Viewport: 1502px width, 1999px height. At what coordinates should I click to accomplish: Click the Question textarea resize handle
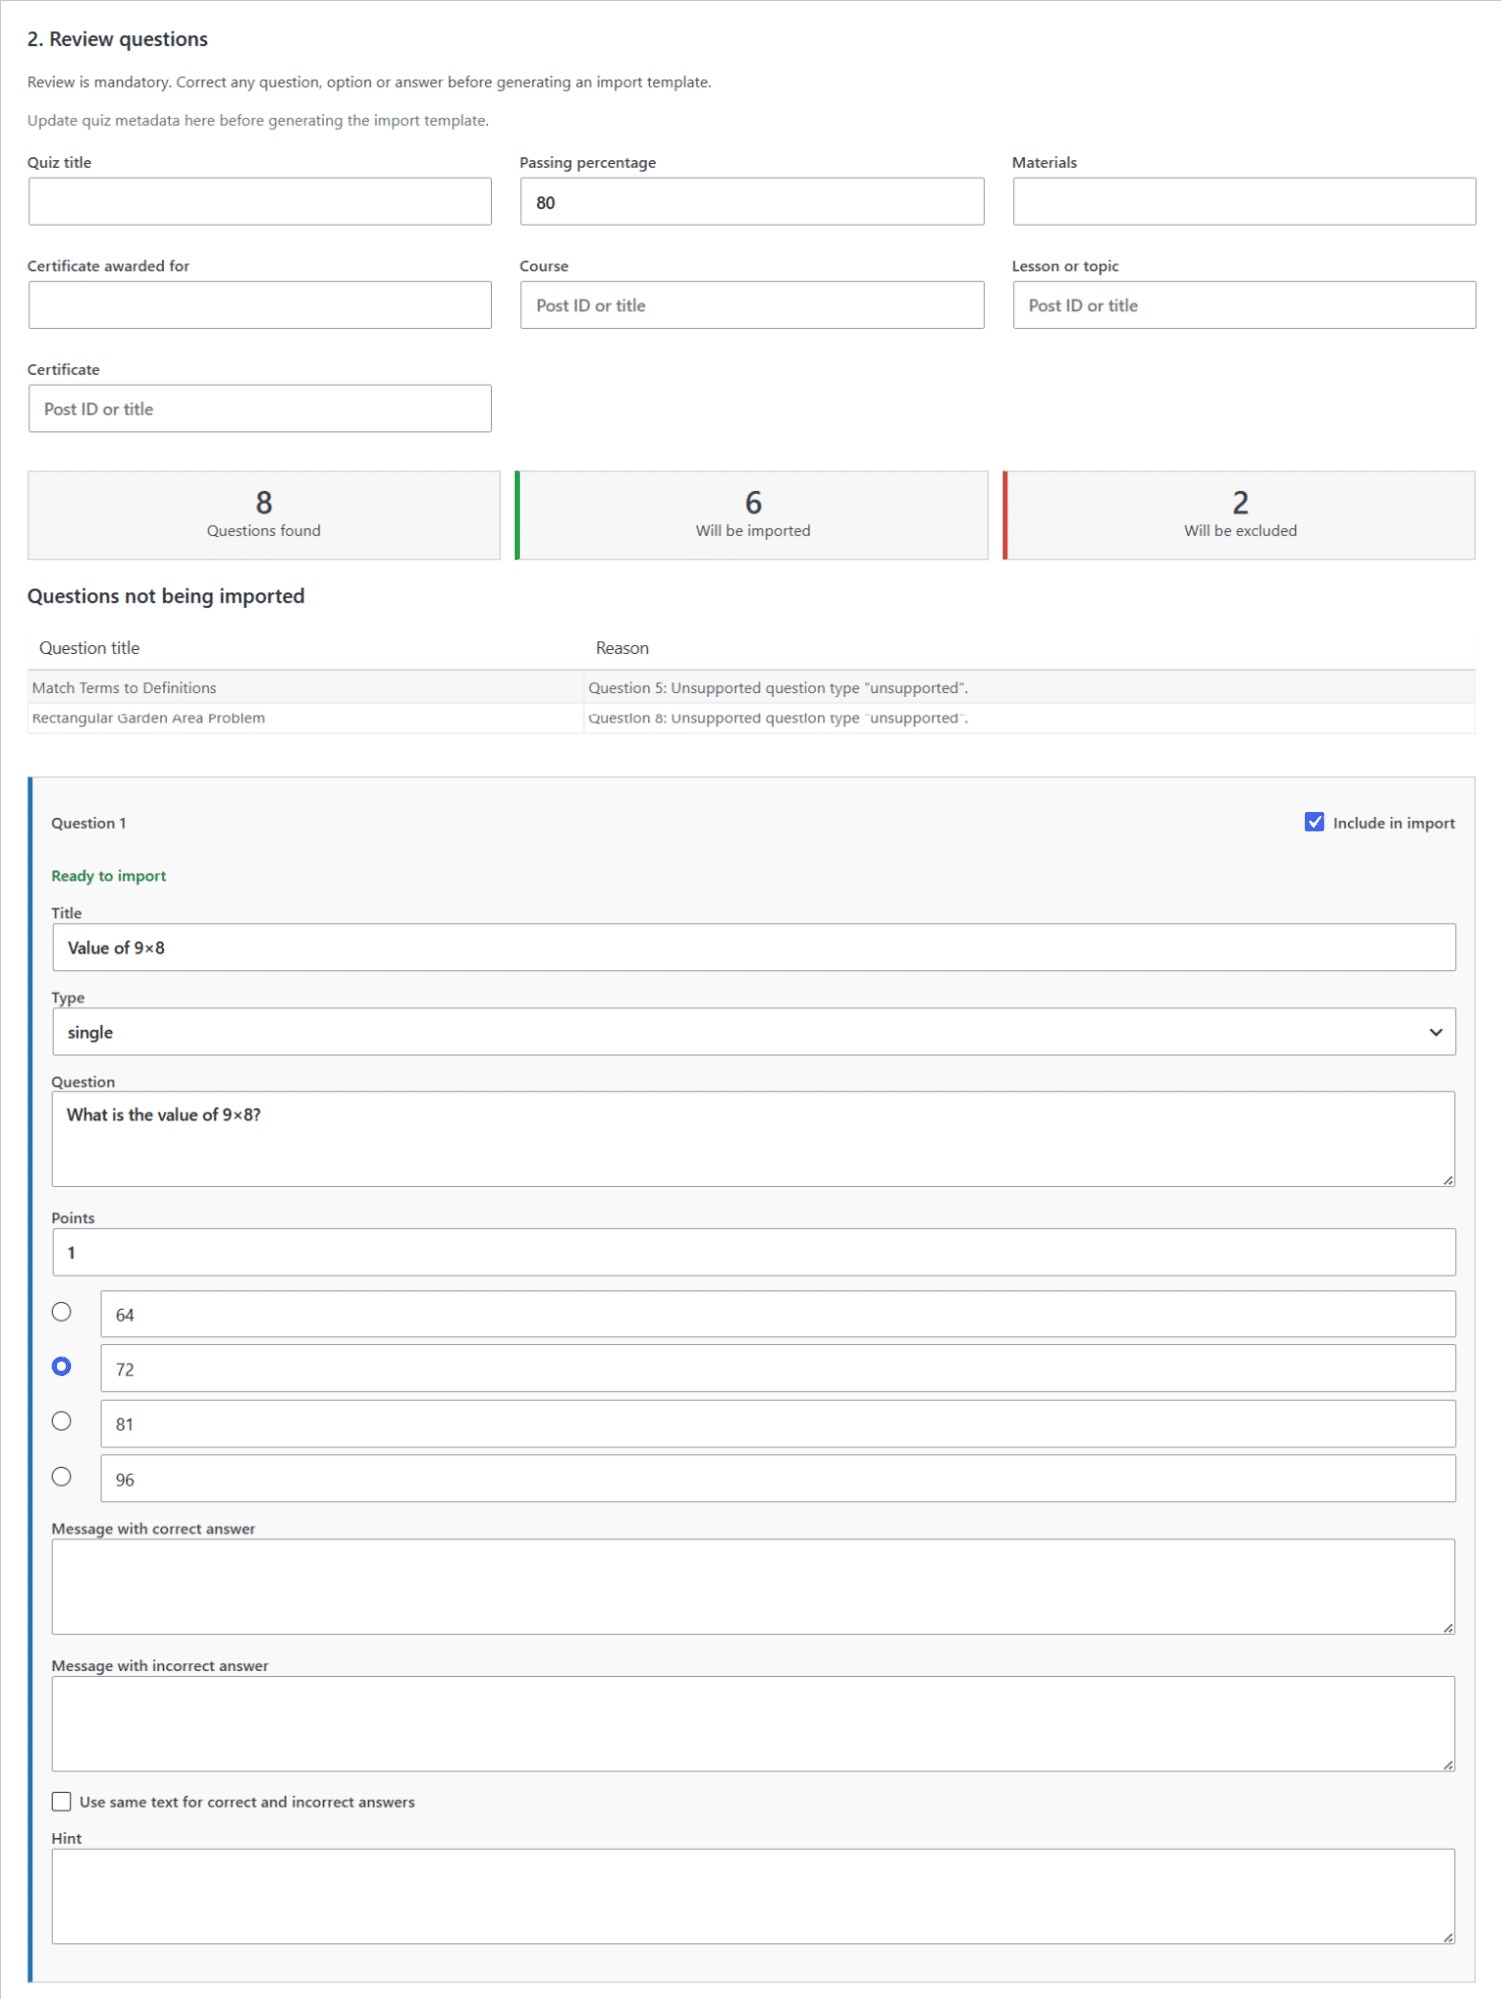point(1448,1180)
